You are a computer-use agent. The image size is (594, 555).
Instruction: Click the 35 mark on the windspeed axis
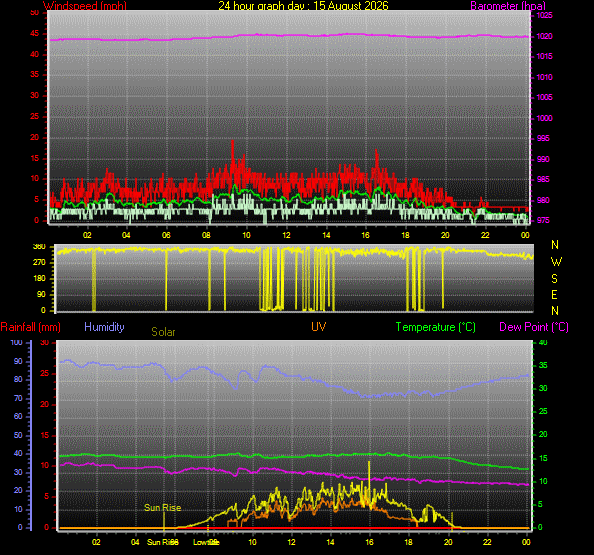tap(34, 74)
